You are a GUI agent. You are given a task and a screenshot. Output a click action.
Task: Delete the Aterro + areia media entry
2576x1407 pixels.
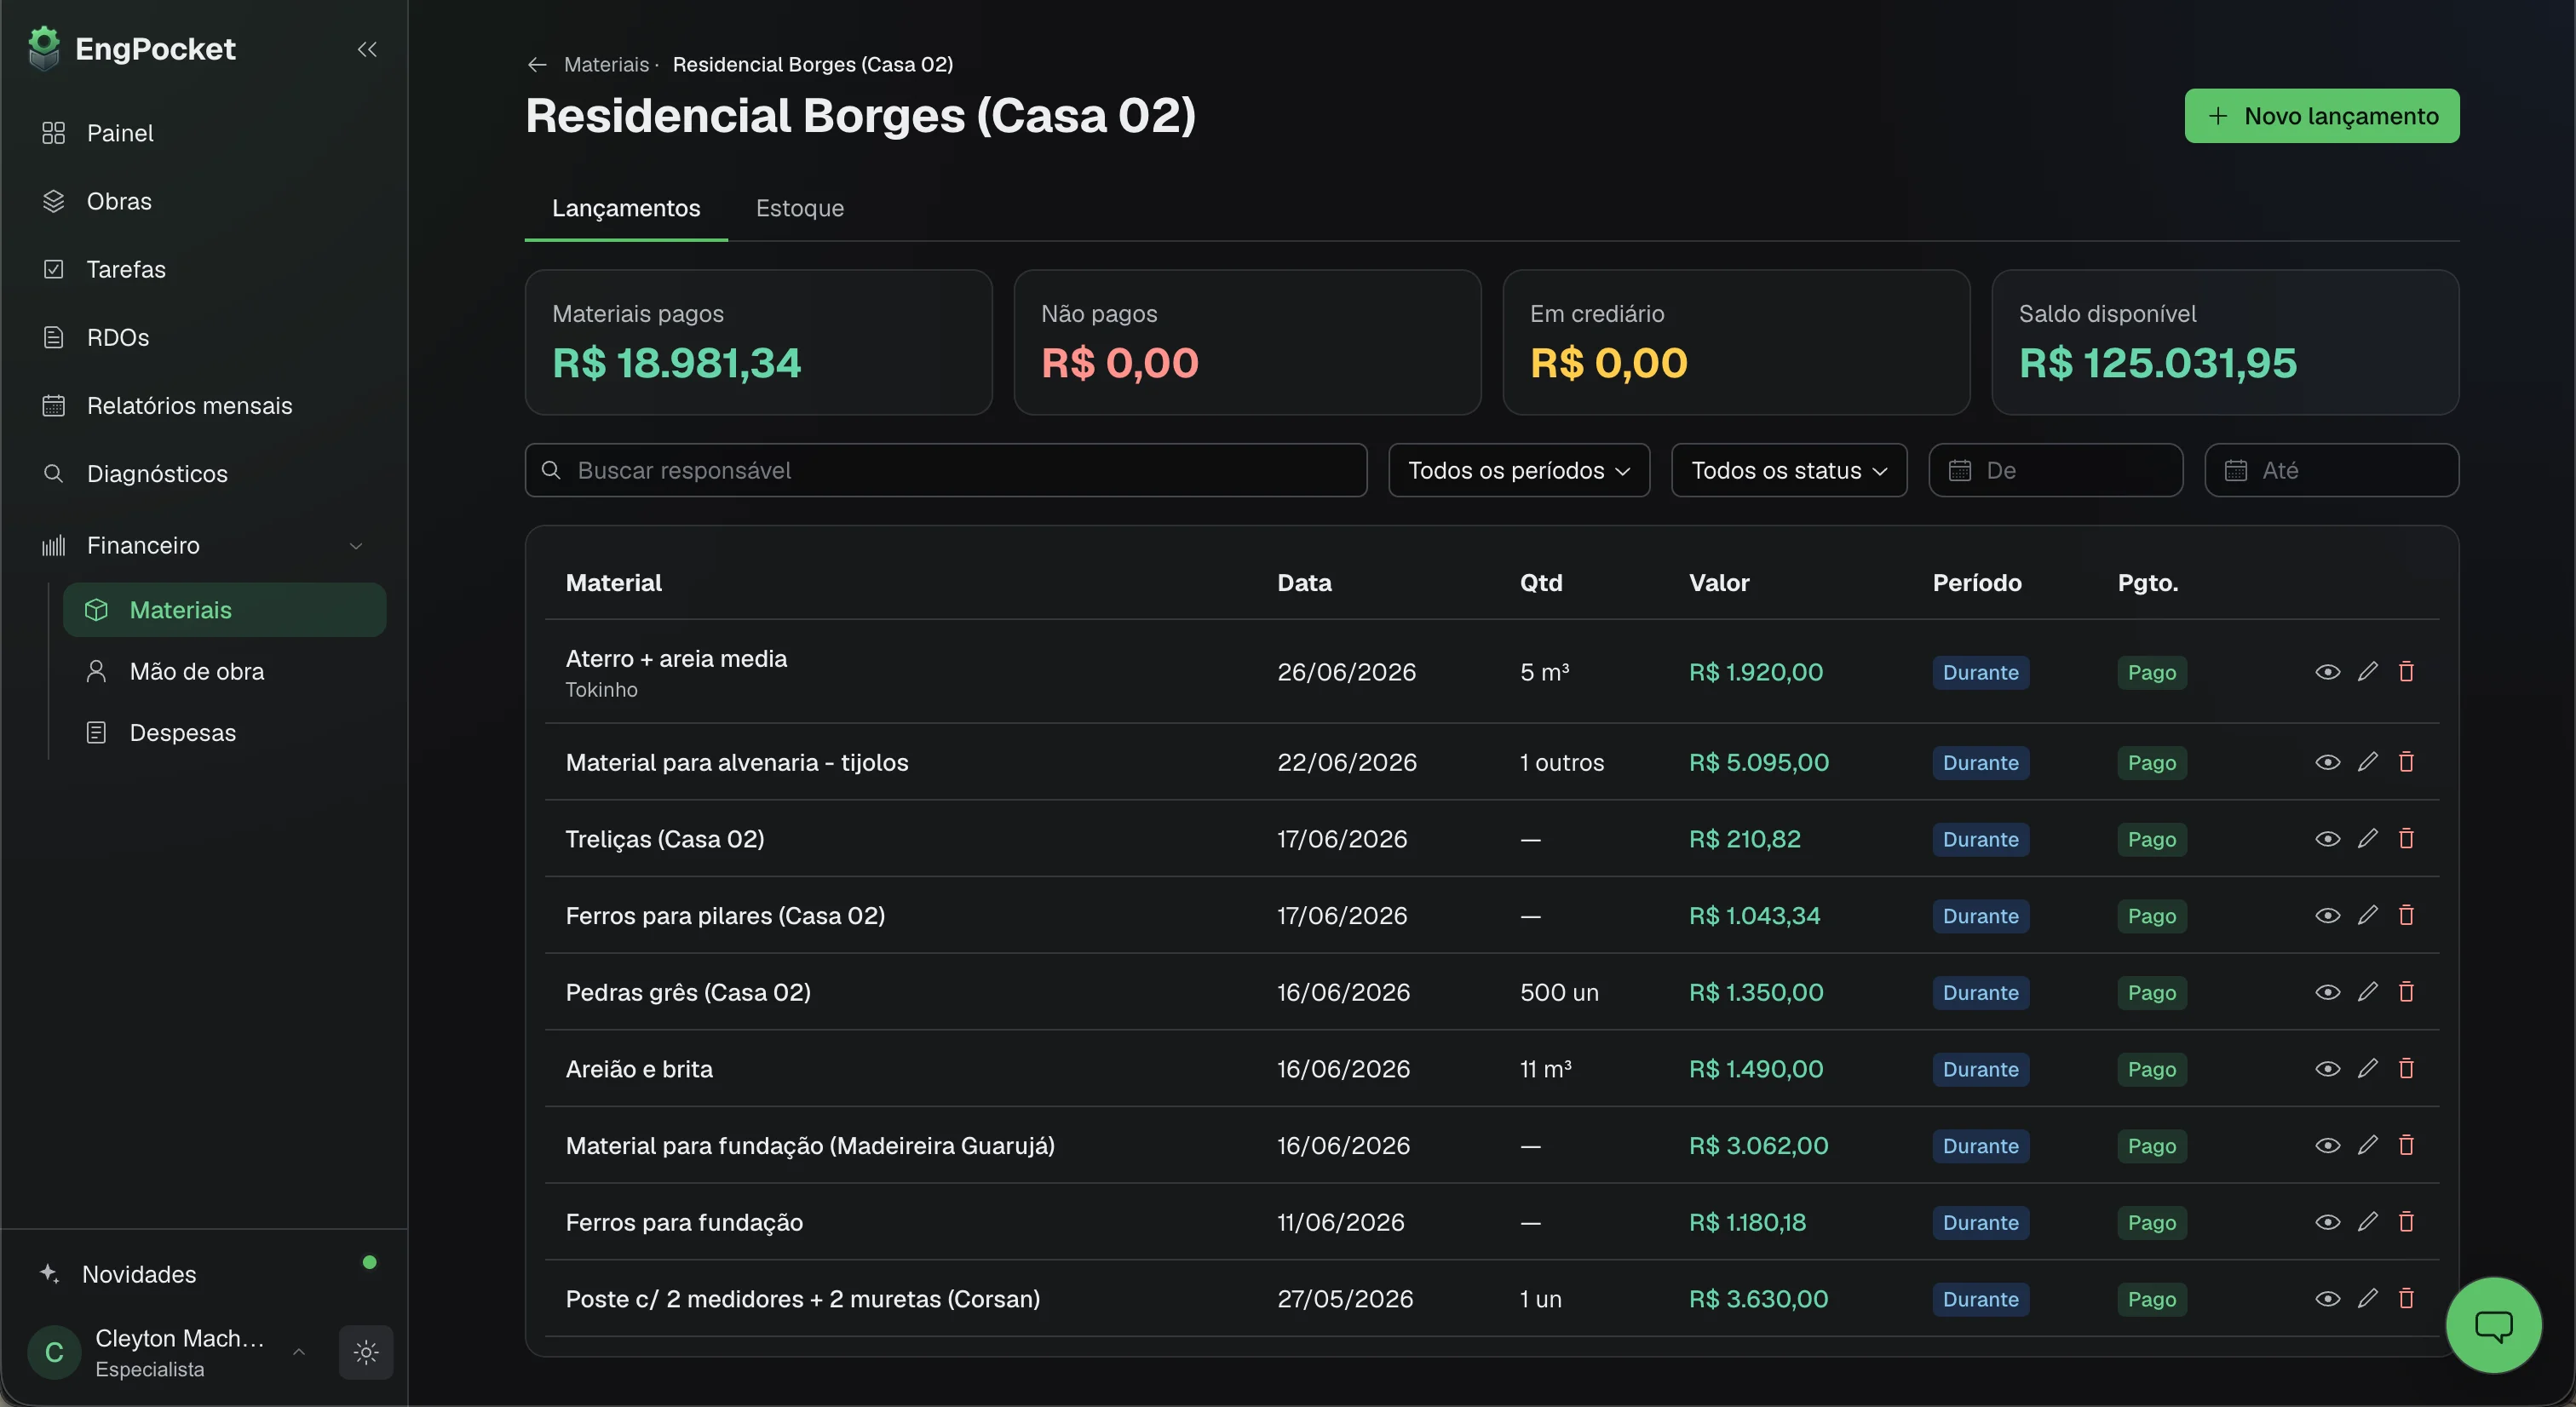coord(2406,672)
